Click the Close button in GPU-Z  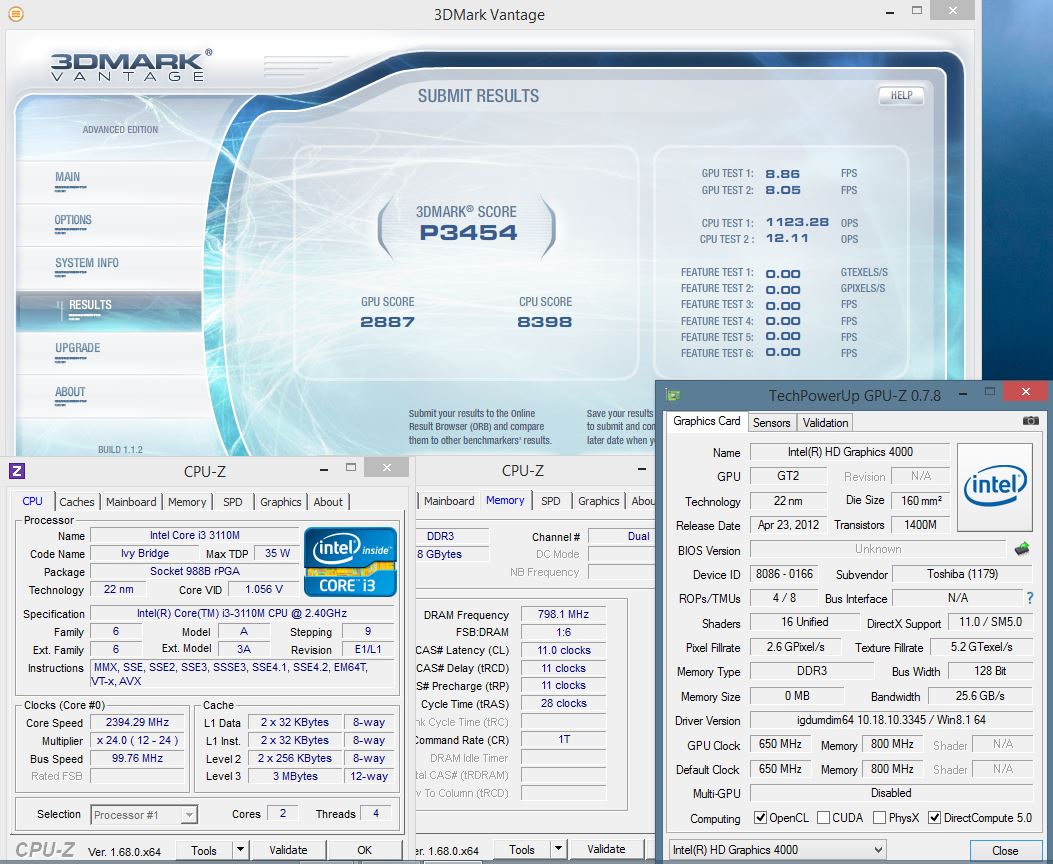(x=1005, y=851)
